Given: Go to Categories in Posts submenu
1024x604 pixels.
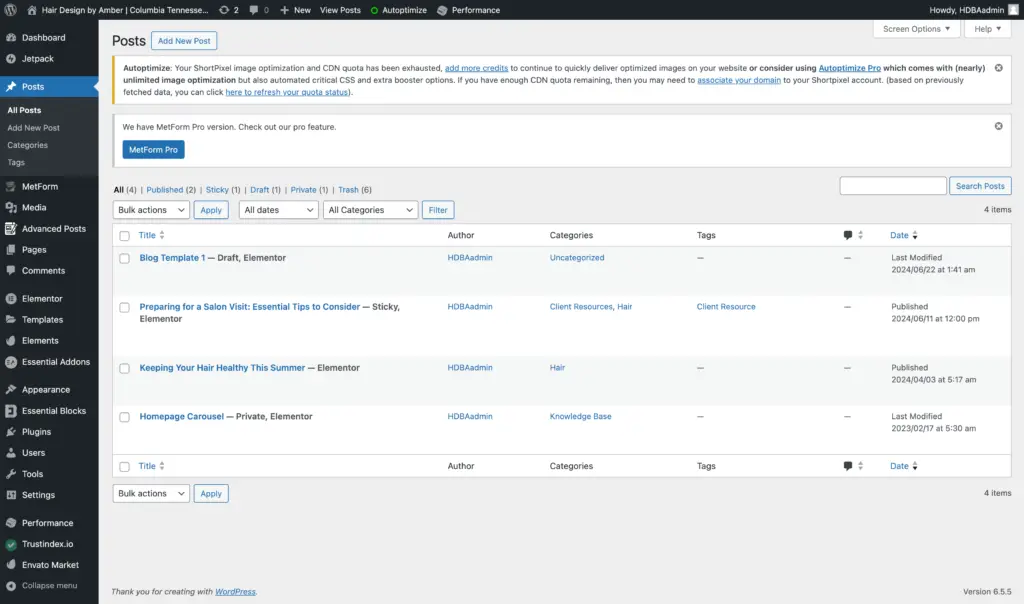Looking at the screenshot, I should pos(28,145).
